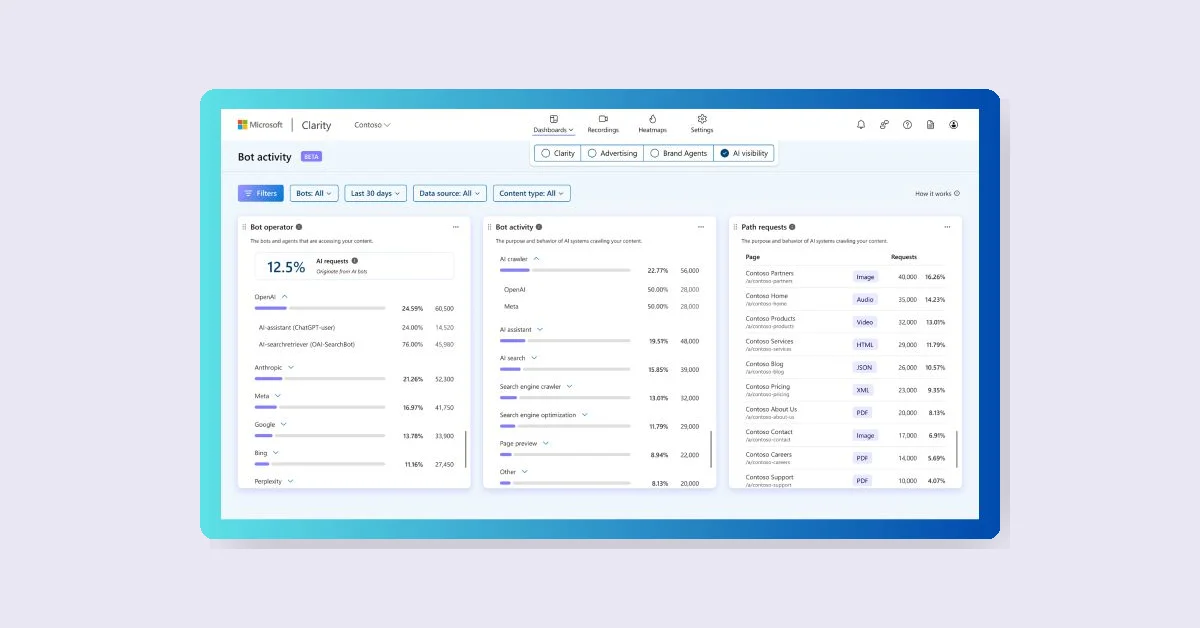Collapse the OpenAI section under Bot operator
This screenshot has height=628, width=1200.
click(286, 297)
